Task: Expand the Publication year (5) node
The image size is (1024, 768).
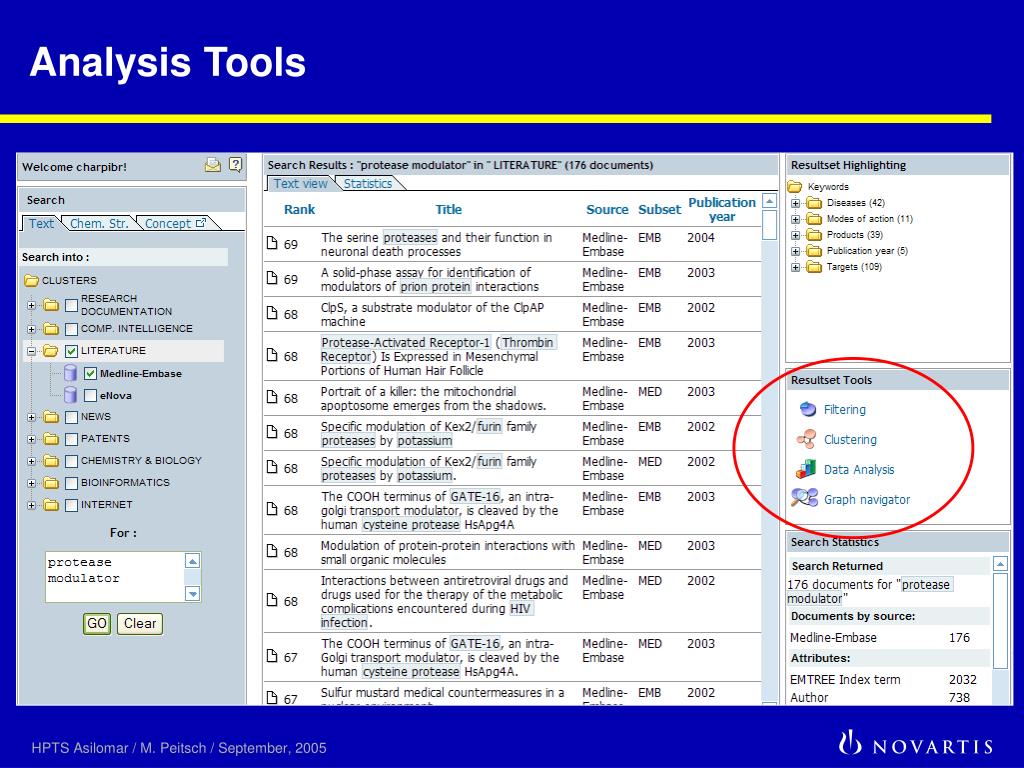Action: (x=795, y=251)
